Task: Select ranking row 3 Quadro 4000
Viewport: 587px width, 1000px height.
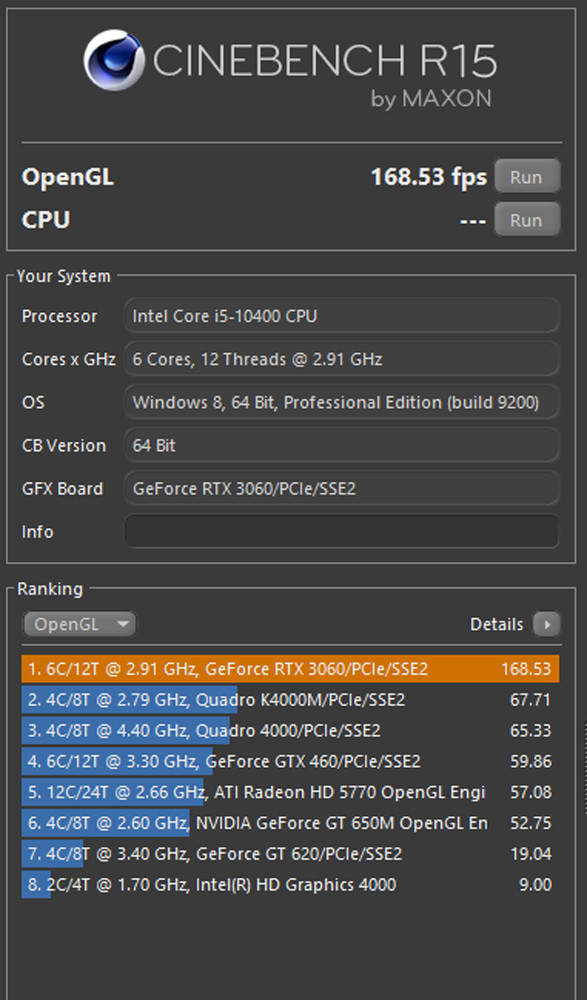Action: [290, 730]
